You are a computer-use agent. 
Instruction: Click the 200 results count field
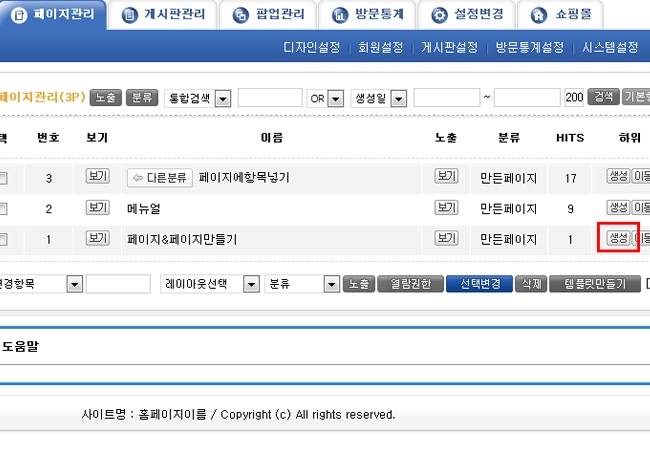tap(574, 98)
